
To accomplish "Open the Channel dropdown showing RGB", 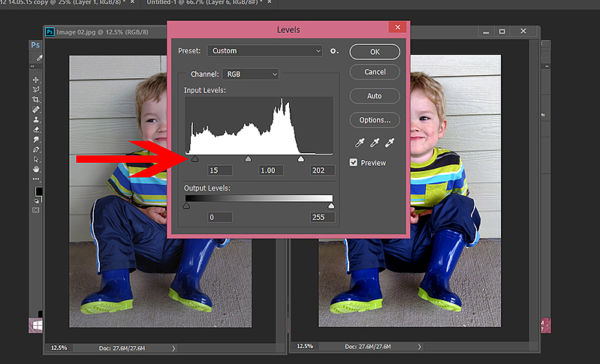I will coord(251,74).
